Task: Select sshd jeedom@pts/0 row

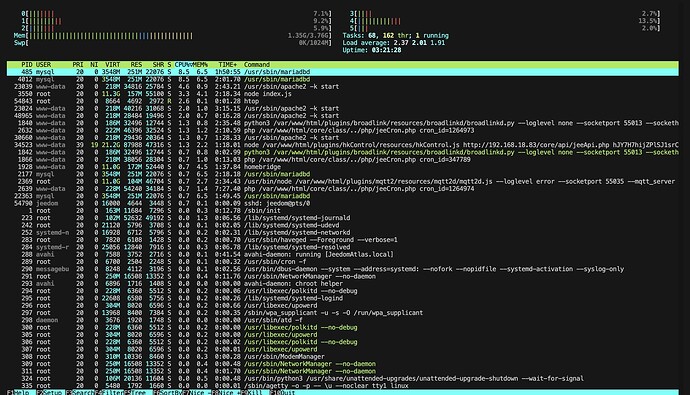Action: pos(342,203)
